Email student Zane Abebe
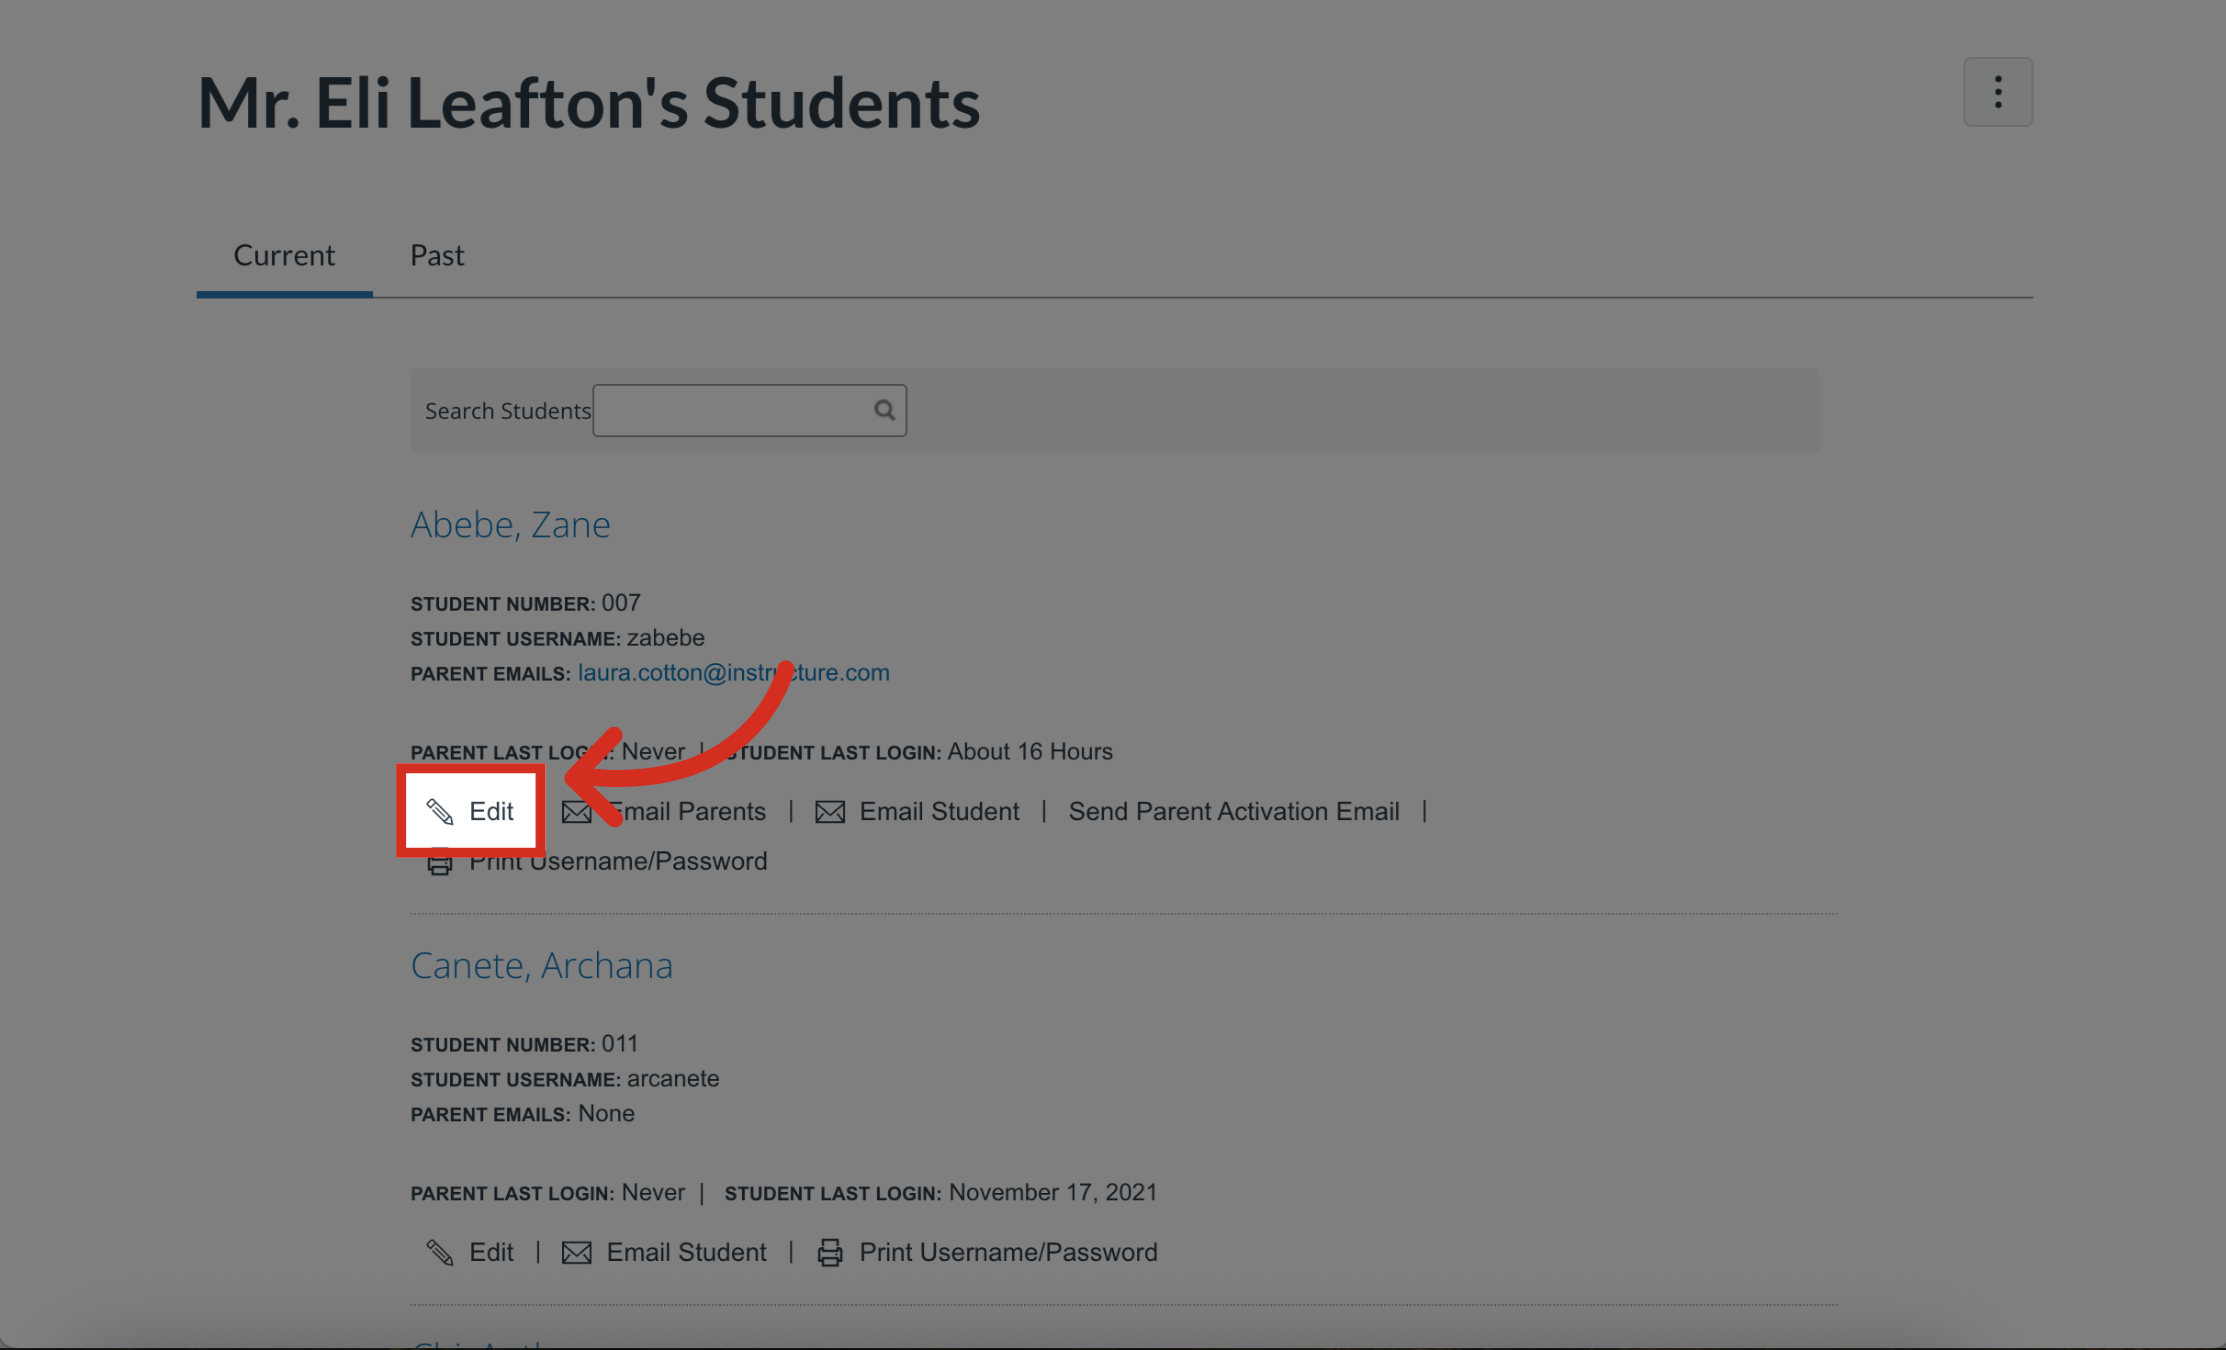This screenshot has height=1350, width=2226. (x=938, y=811)
